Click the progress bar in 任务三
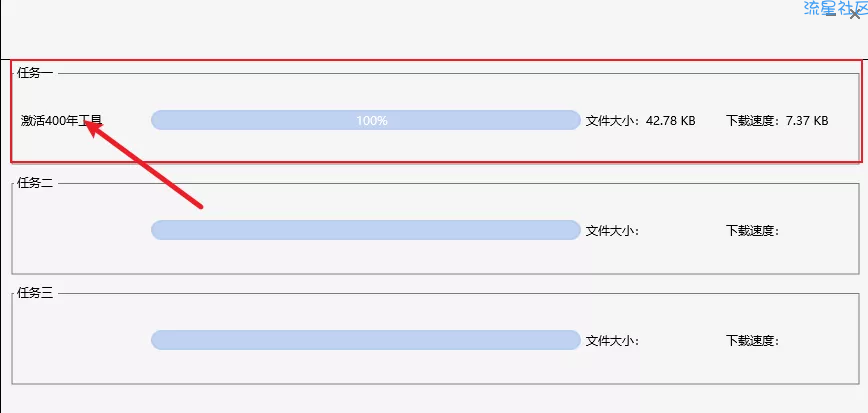 click(365, 340)
